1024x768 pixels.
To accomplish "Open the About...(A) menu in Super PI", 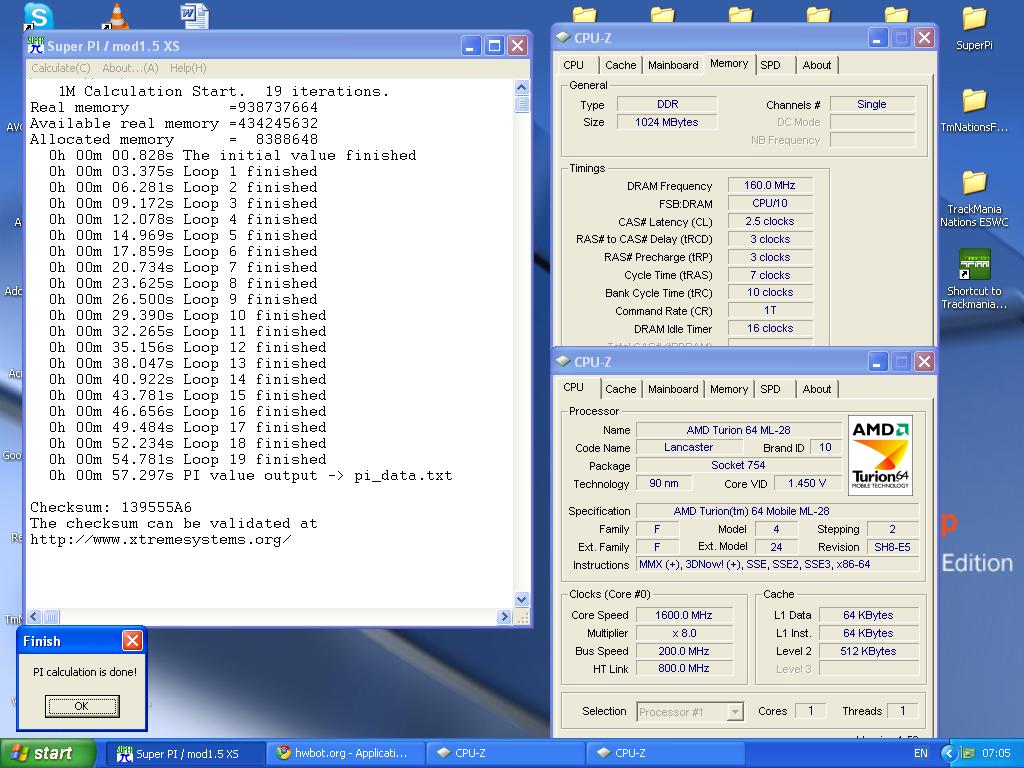I will (130, 68).
